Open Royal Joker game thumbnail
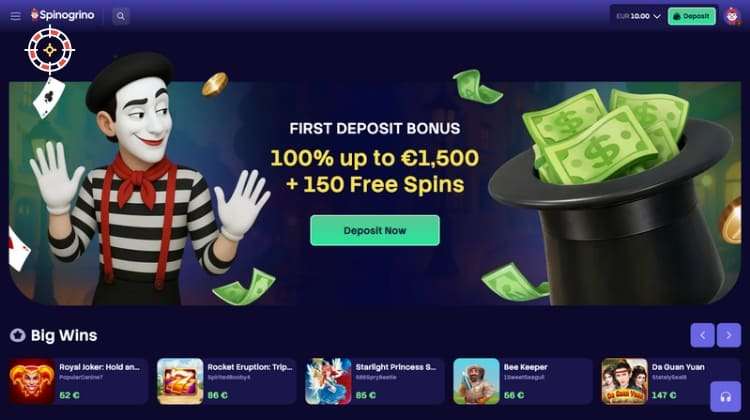This screenshot has width=750, height=420. point(32,381)
